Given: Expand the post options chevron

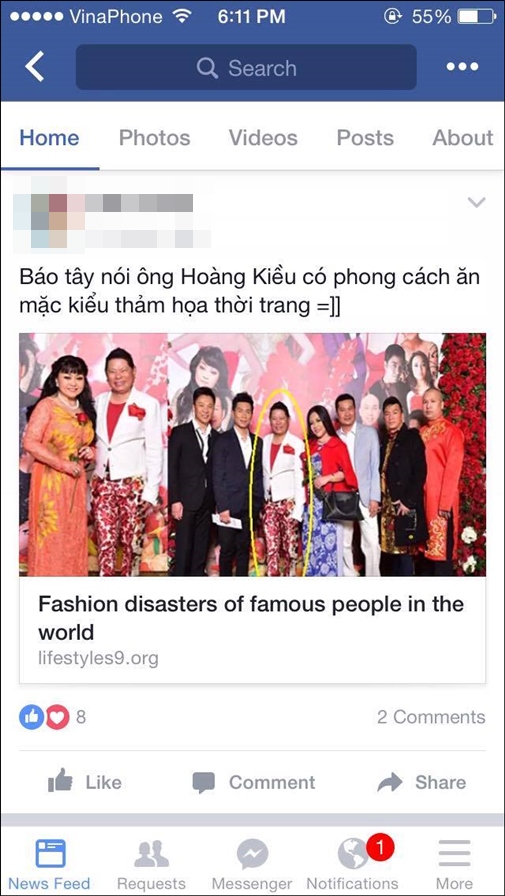Looking at the screenshot, I should (476, 202).
